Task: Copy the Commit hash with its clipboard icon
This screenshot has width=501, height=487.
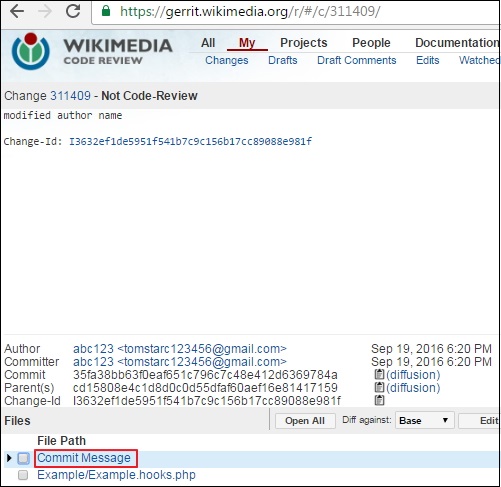Action: tap(379, 374)
